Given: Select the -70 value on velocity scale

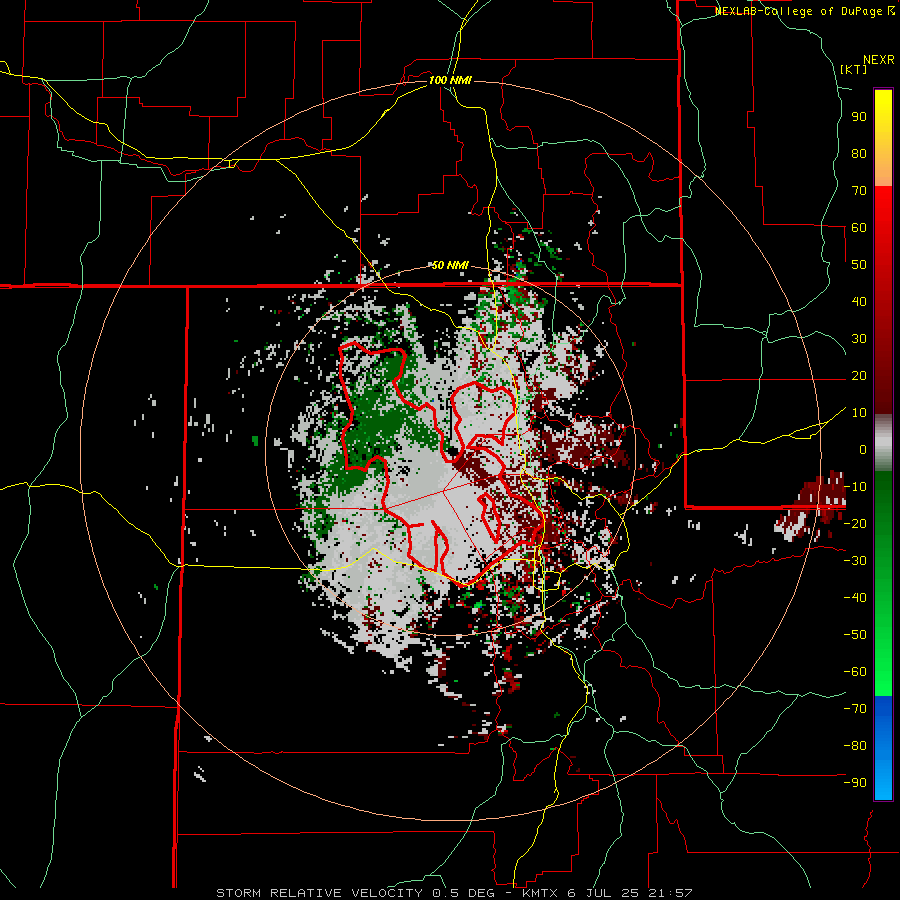Looking at the screenshot, I should tap(855, 709).
